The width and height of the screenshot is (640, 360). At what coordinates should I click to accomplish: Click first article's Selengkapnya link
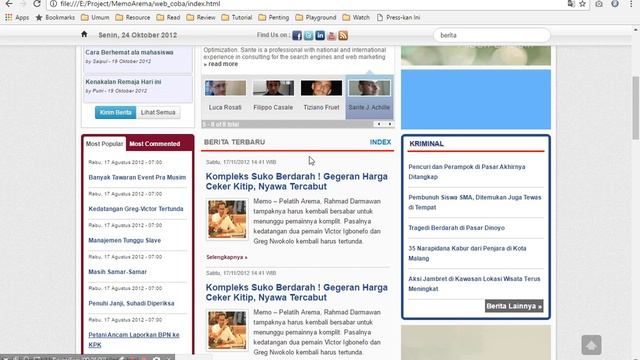click(x=227, y=257)
